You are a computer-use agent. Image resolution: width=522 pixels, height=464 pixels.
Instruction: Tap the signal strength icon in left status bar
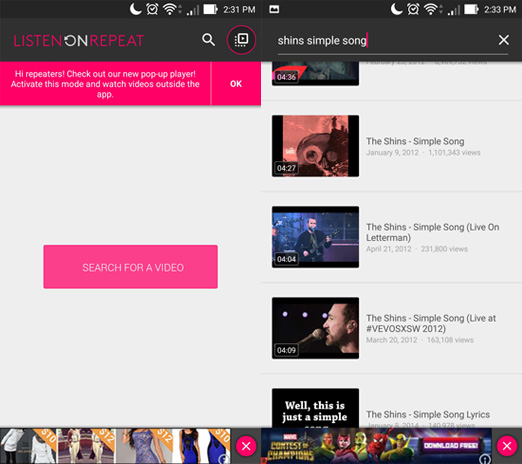point(193,10)
